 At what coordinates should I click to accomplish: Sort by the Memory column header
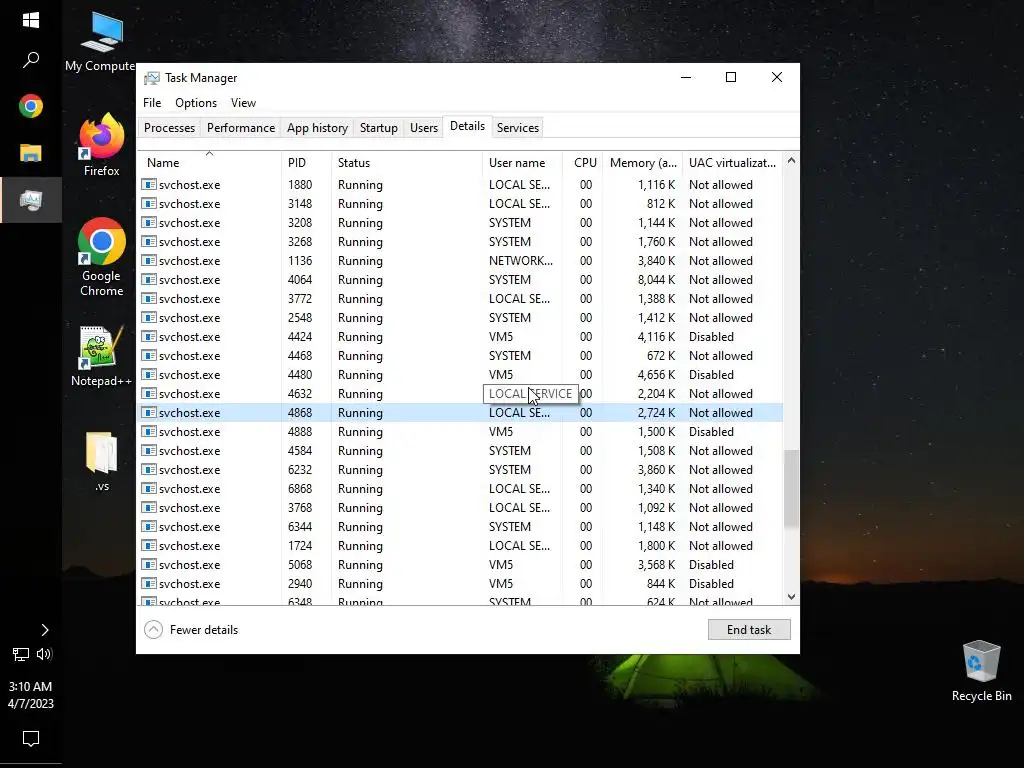pyautogui.click(x=643, y=163)
